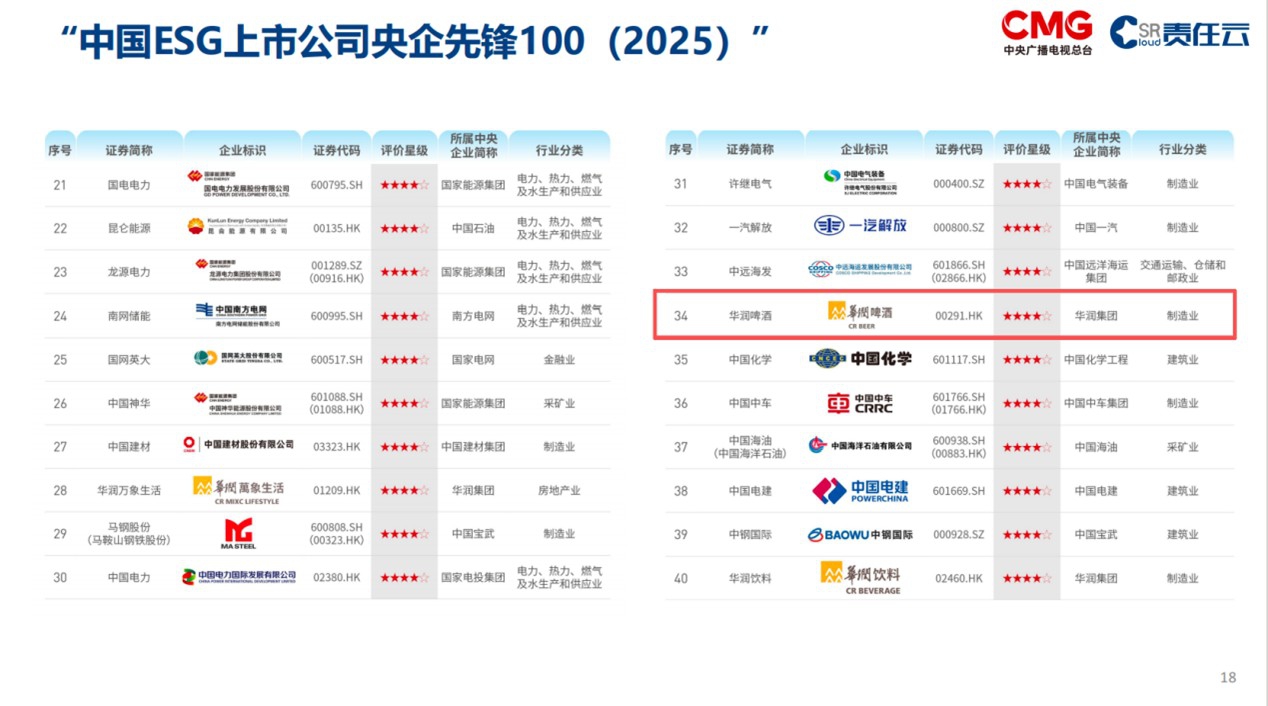Screen dimensions: 1268x706
Task: Click the star rating for 华润啤酒
Action: (x=1027, y=316)
